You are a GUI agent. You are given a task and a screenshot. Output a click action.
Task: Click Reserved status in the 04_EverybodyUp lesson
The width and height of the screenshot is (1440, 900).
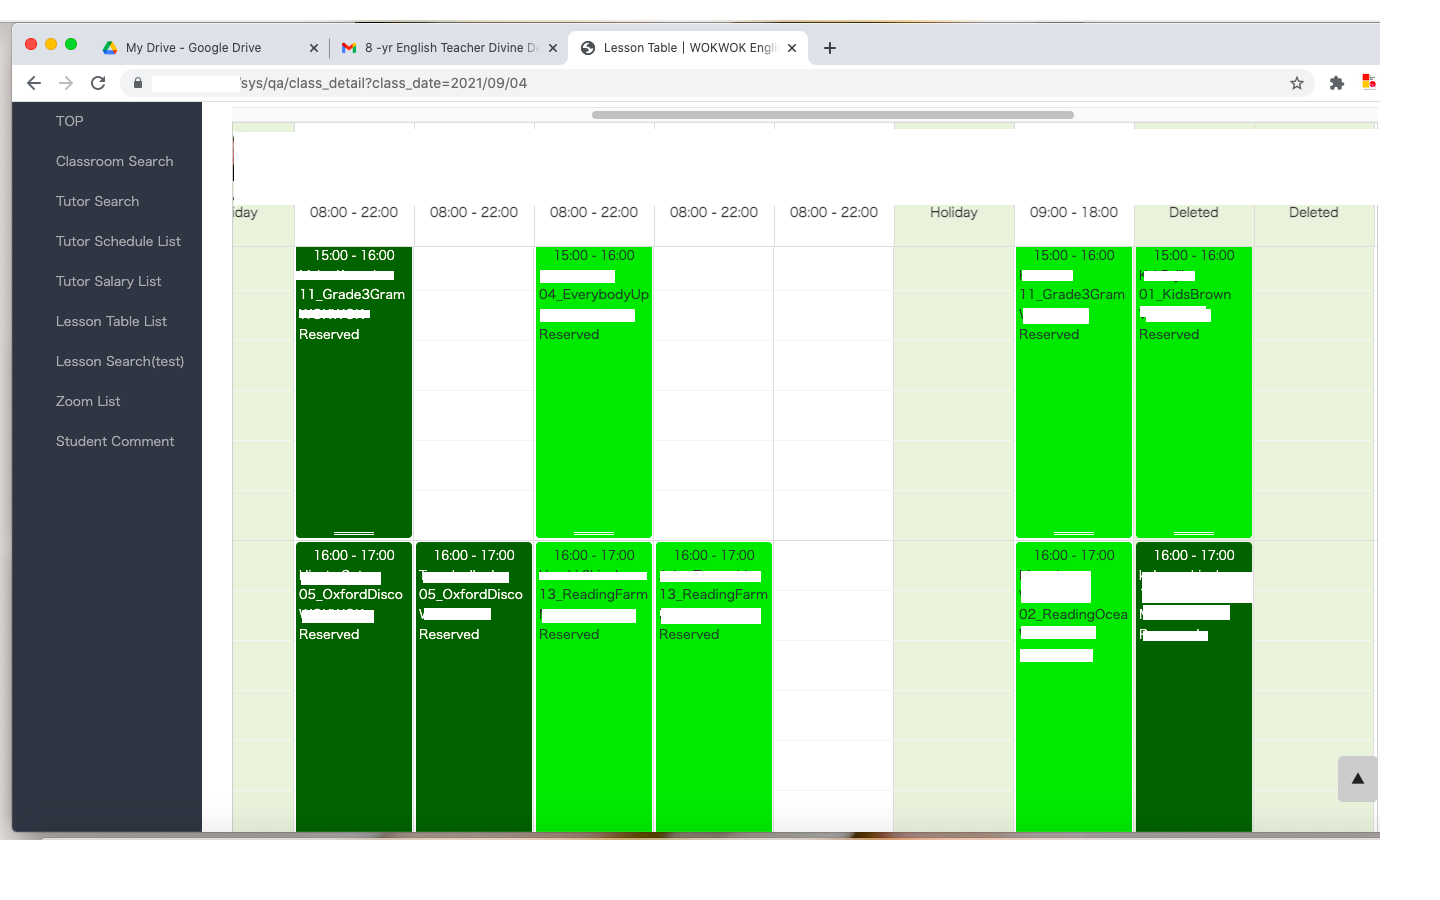[x=569, y=334]
